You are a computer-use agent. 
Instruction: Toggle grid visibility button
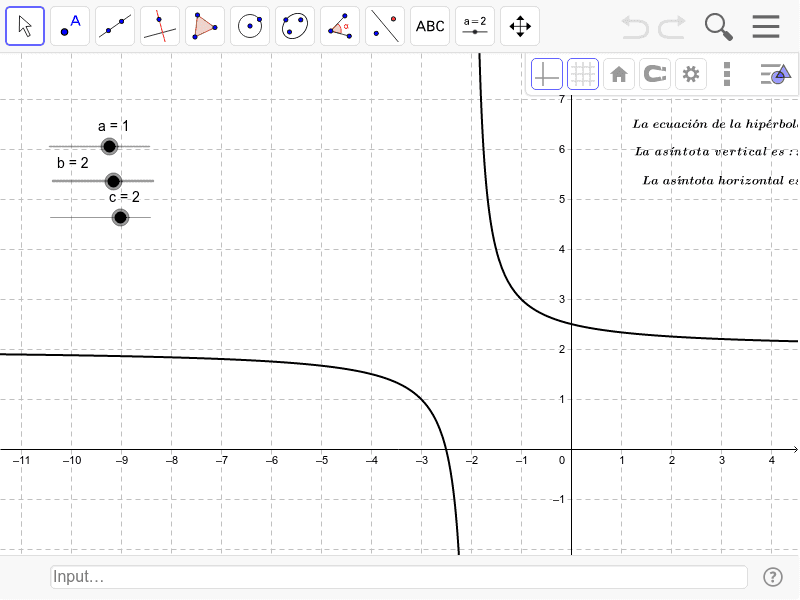pos(583,74)
